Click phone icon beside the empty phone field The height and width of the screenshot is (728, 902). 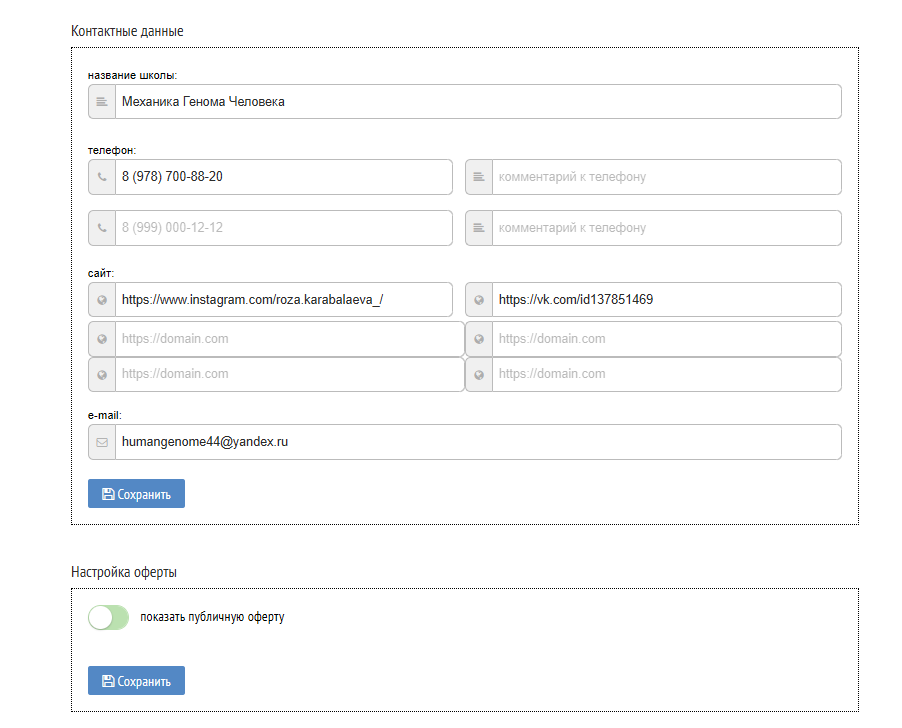point(102,228)
